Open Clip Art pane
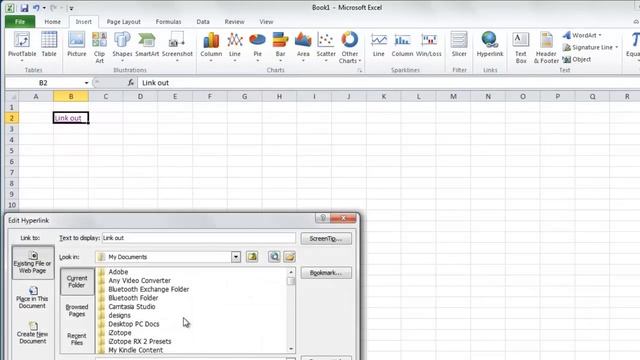Viewport: 640px width, 360px height. point(100,47)
